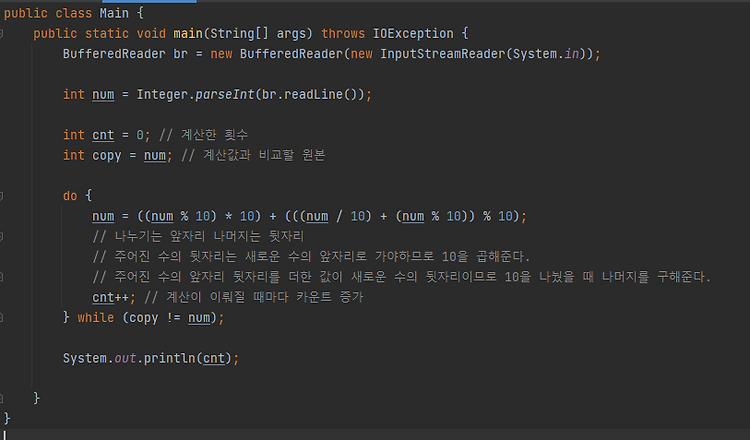Image resolution: width=750 pixels, height=440 pixels.
Task: Click the italic "out" field
Action: tap(125, 358)
